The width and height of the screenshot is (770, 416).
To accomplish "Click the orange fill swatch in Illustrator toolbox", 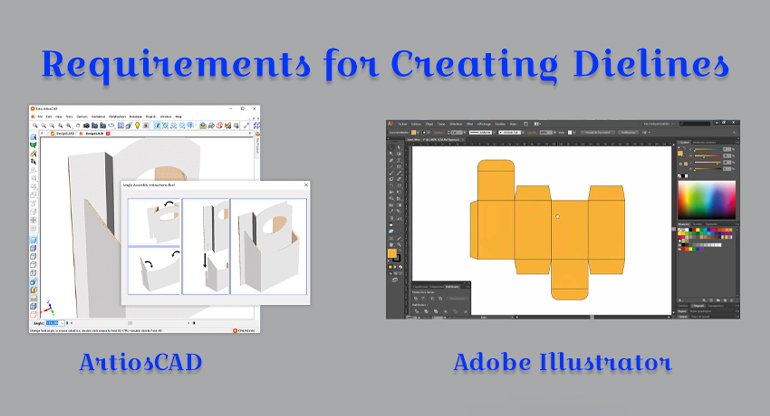I will (392, 253).
